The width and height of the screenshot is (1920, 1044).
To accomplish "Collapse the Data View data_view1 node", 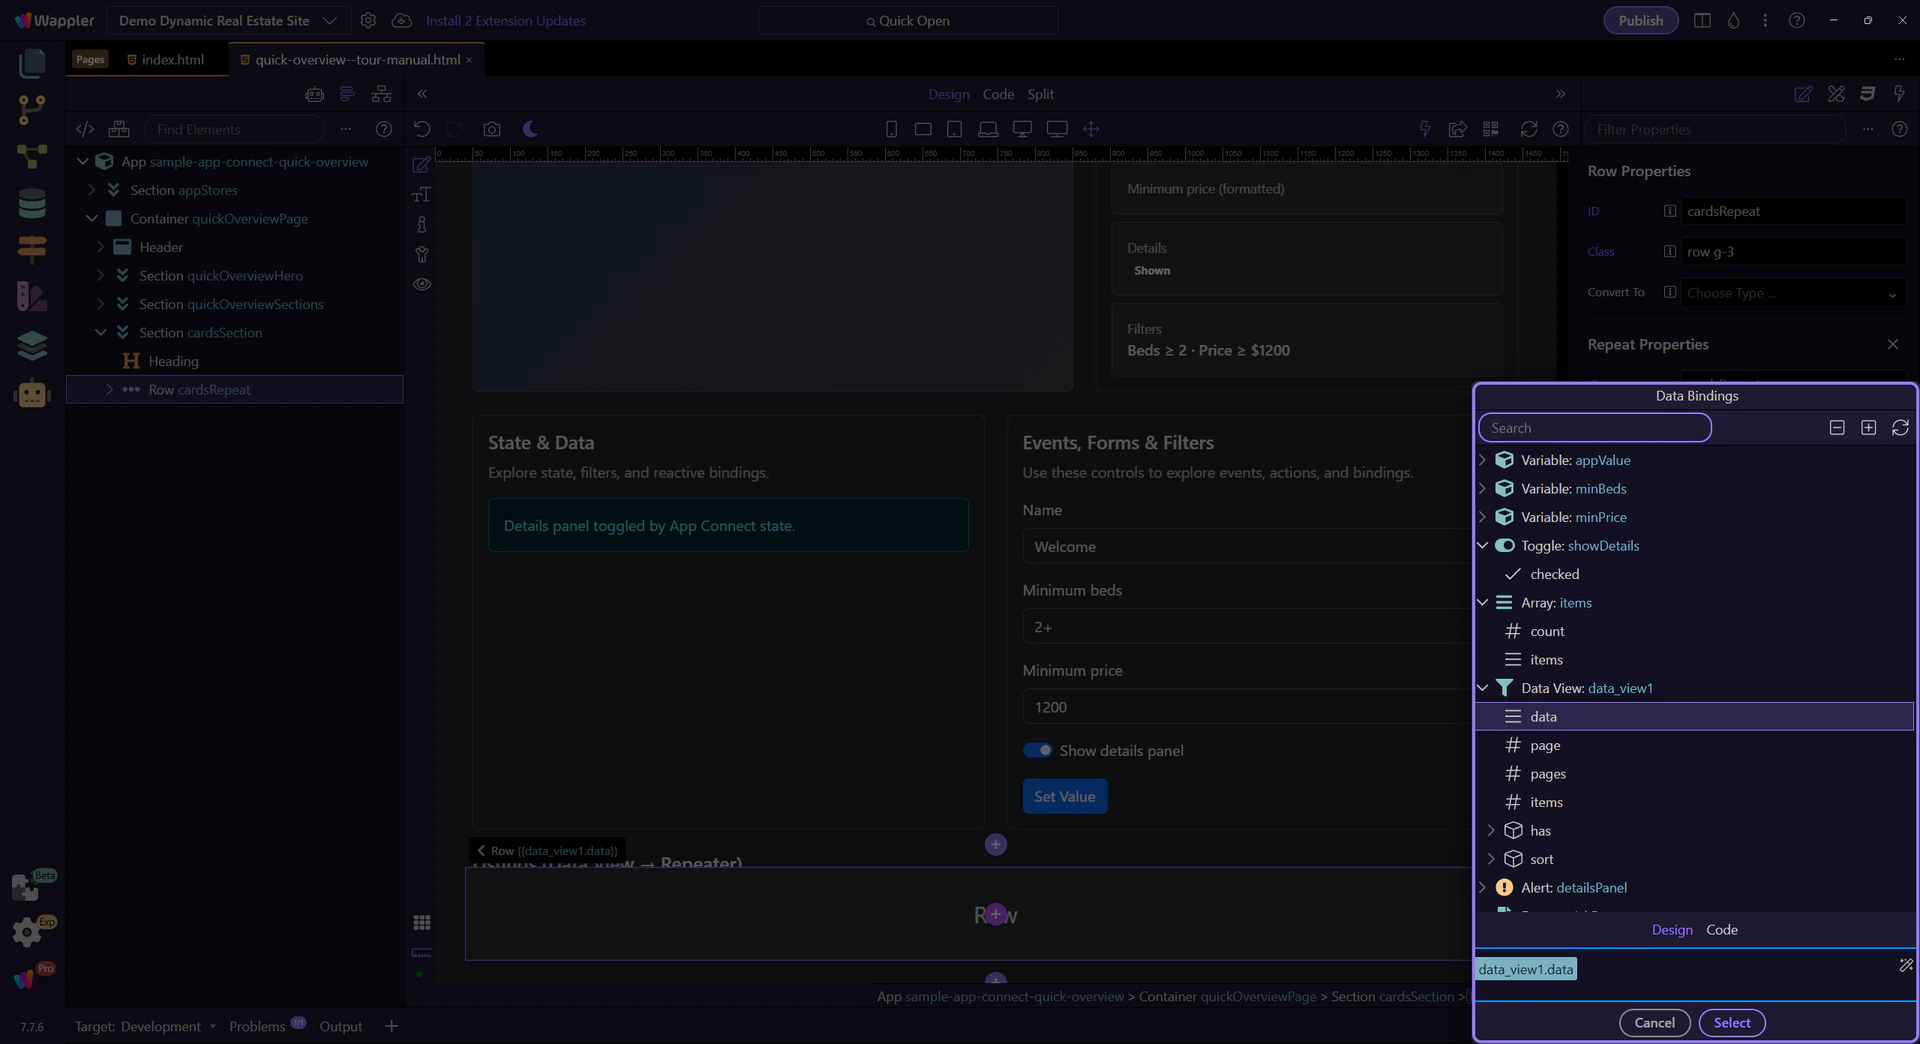I will [1483, 688].
